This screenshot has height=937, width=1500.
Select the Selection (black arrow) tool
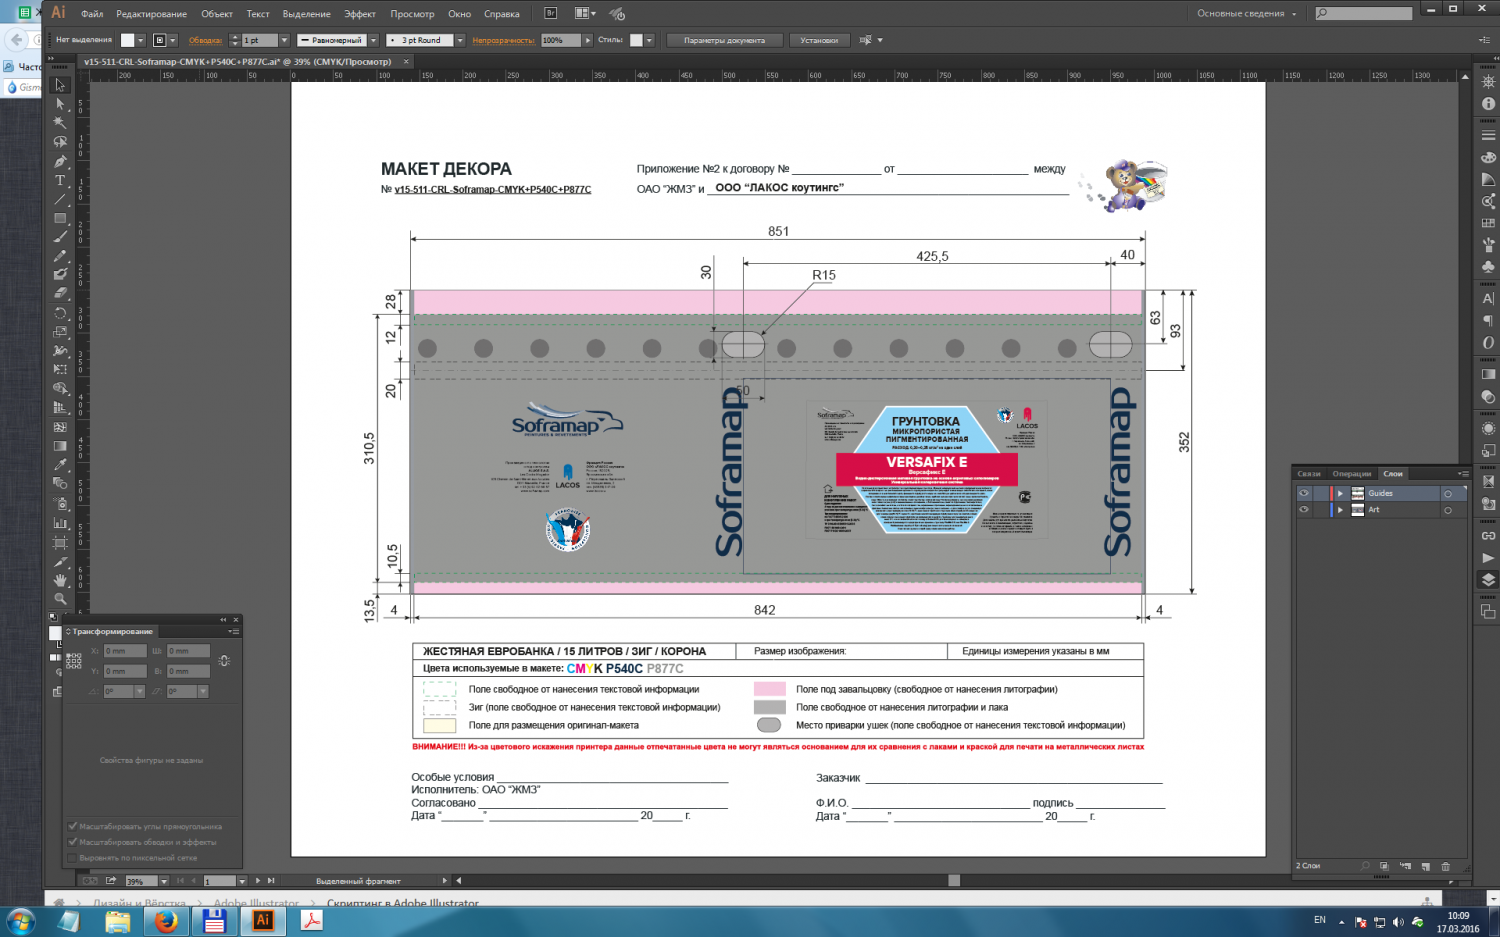[x=60, y=85]
